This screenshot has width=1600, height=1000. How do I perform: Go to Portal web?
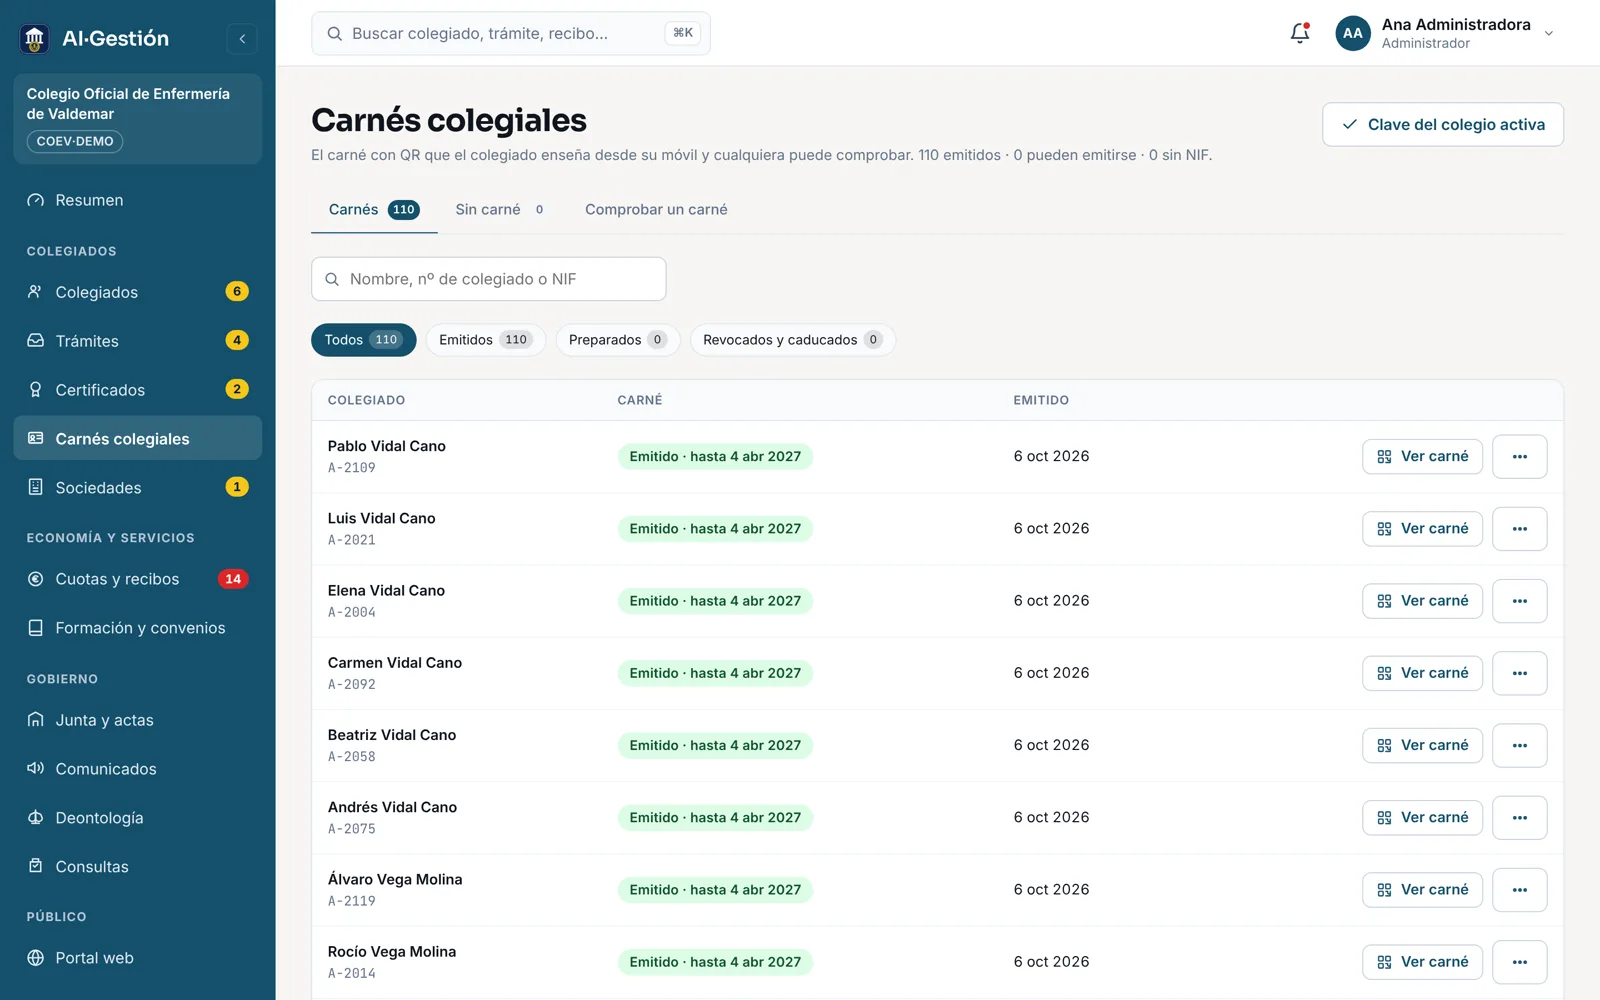(138, 958)
